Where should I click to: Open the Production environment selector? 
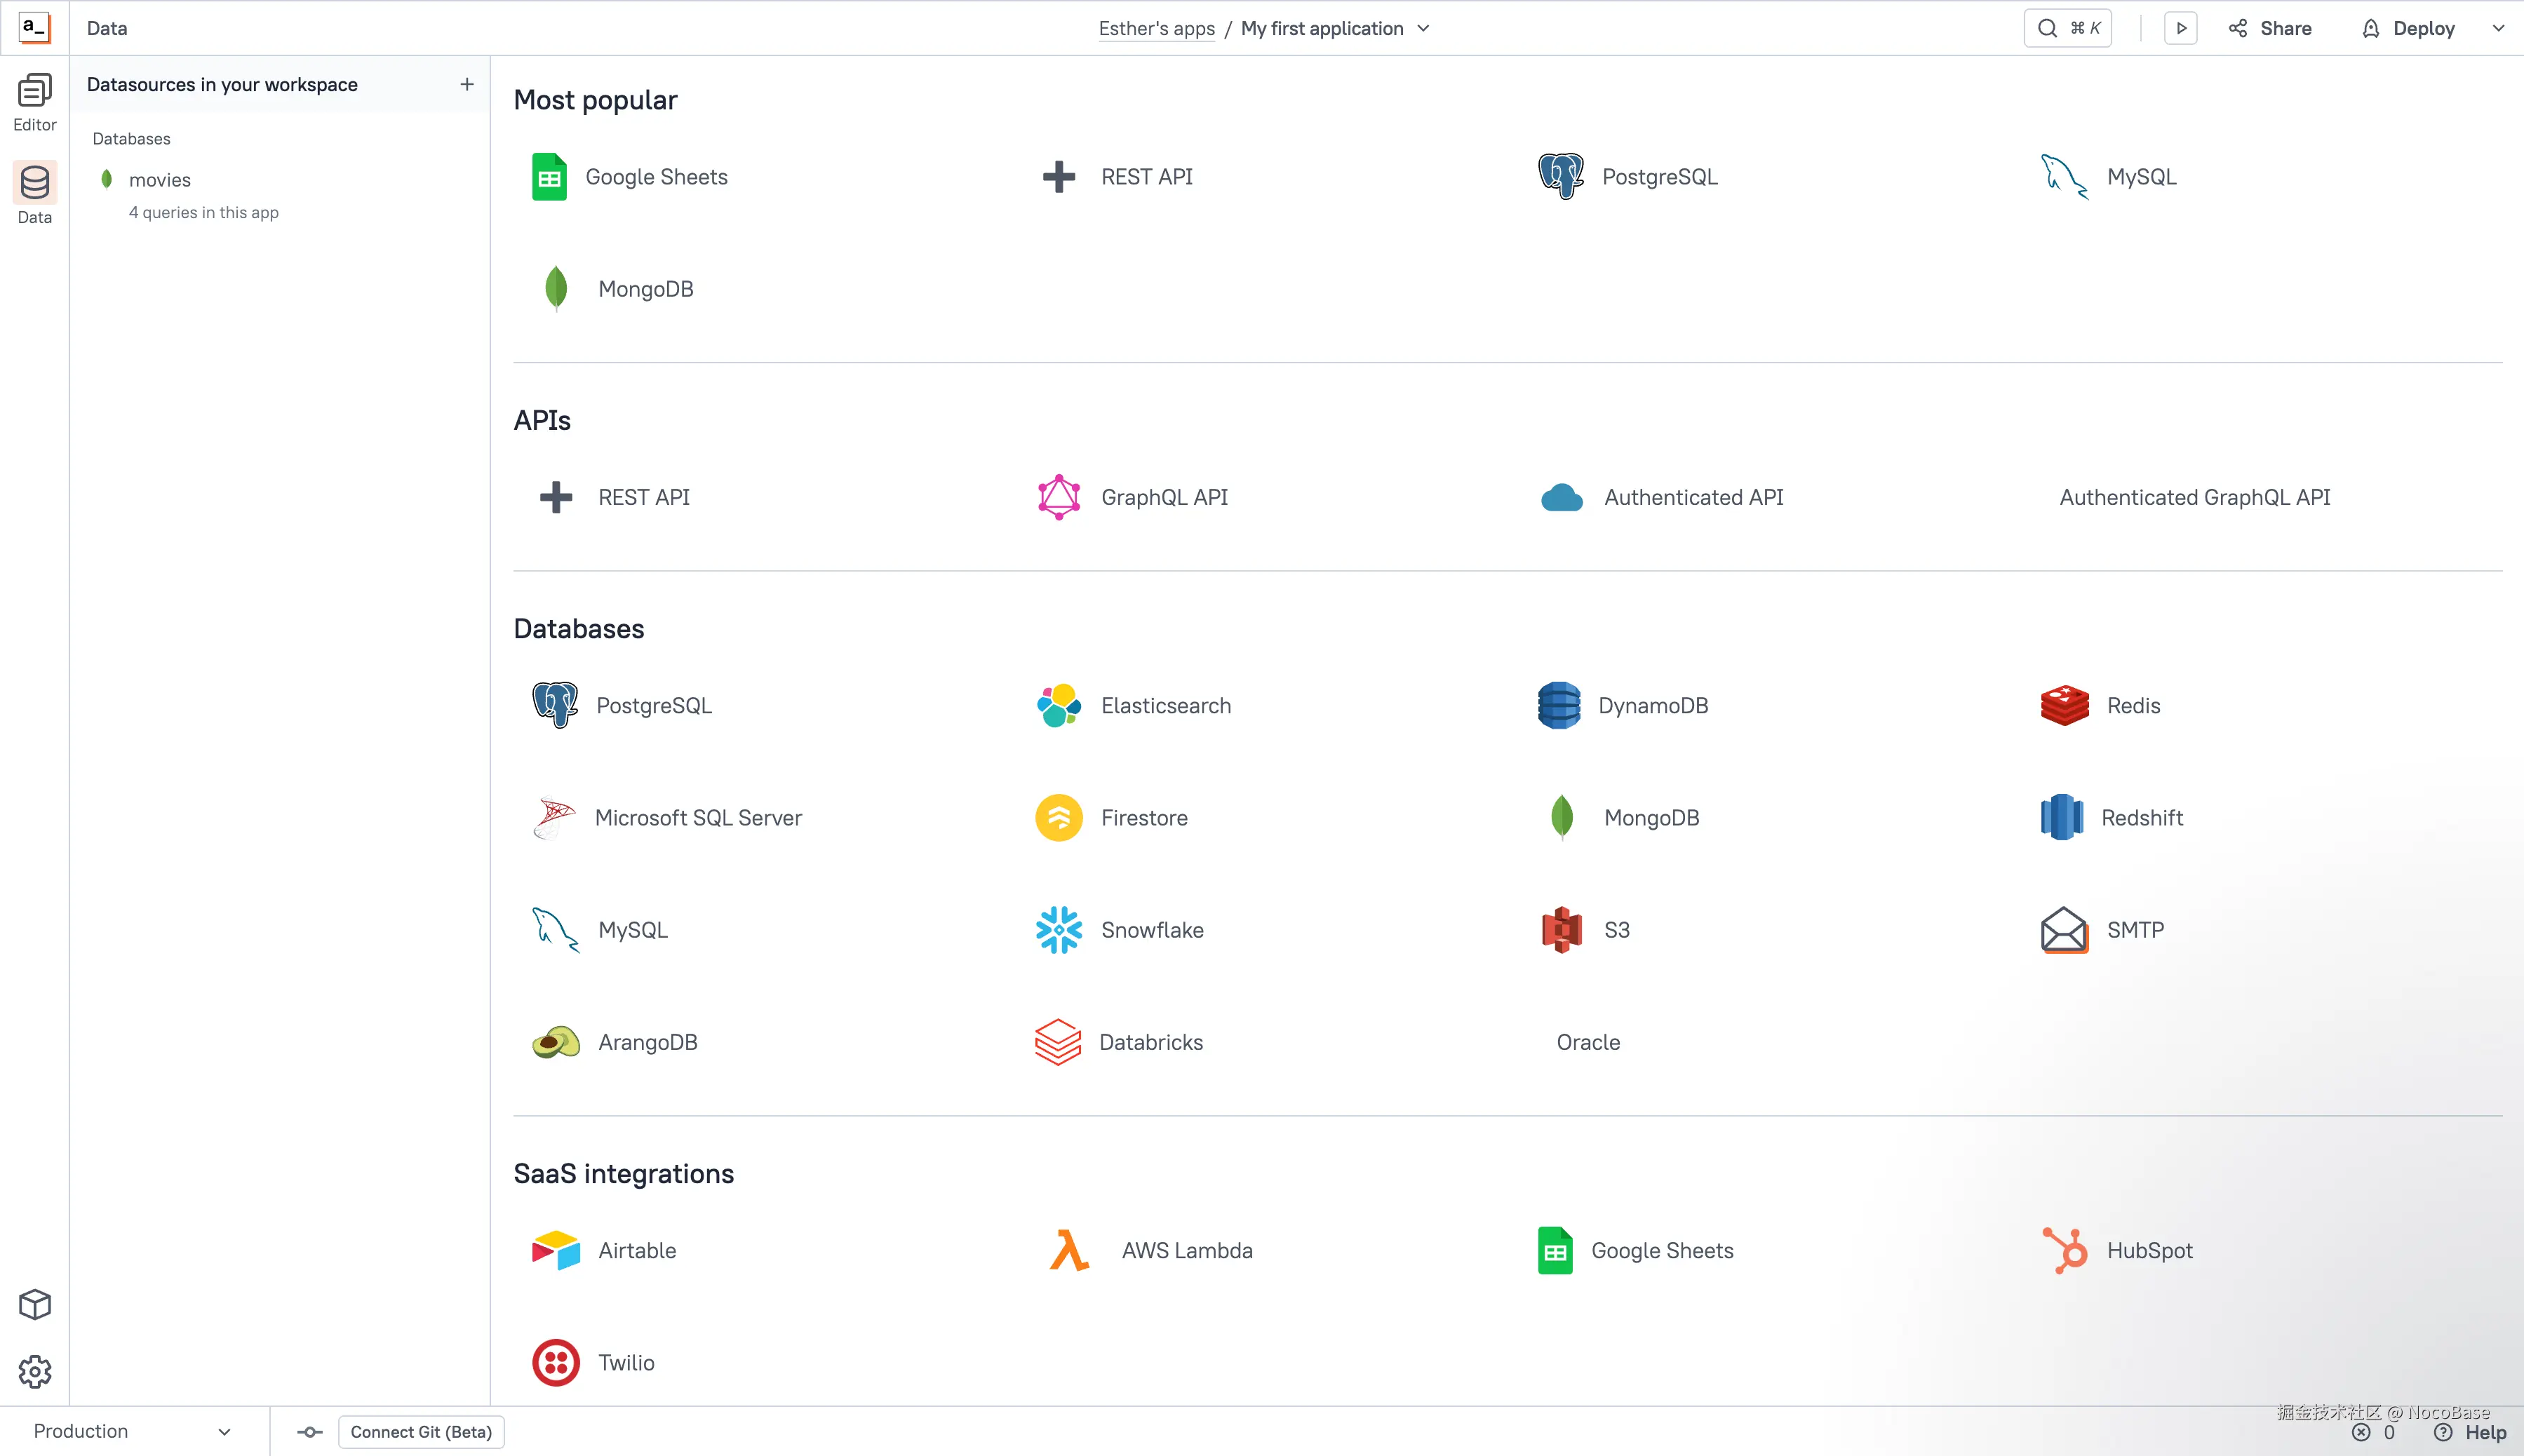coord(130,1430)
